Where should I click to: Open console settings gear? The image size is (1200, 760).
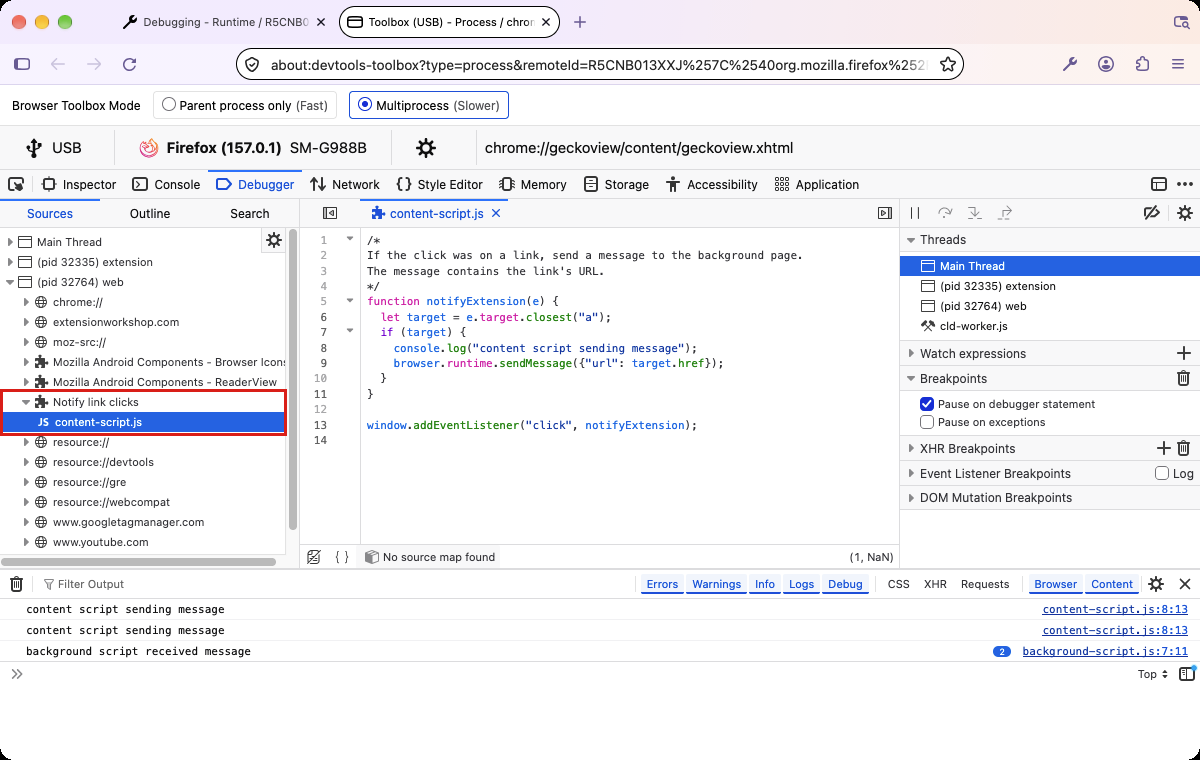click(1156, 584)
